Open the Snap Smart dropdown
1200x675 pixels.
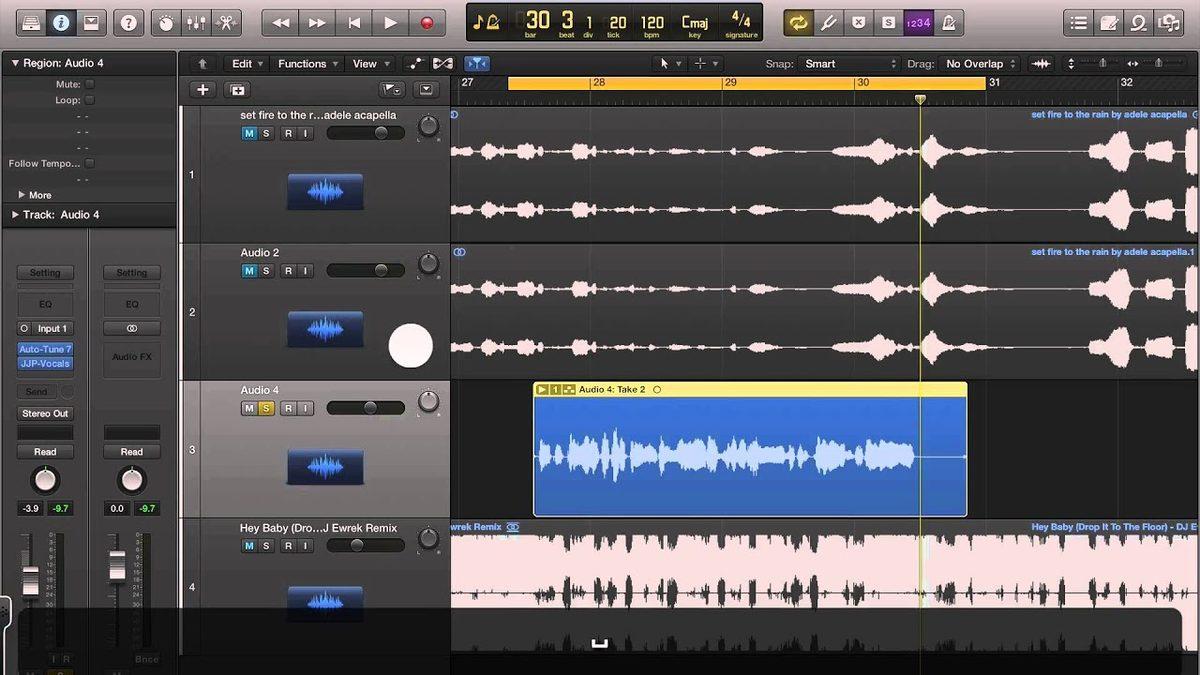click(x=836, y=64)
